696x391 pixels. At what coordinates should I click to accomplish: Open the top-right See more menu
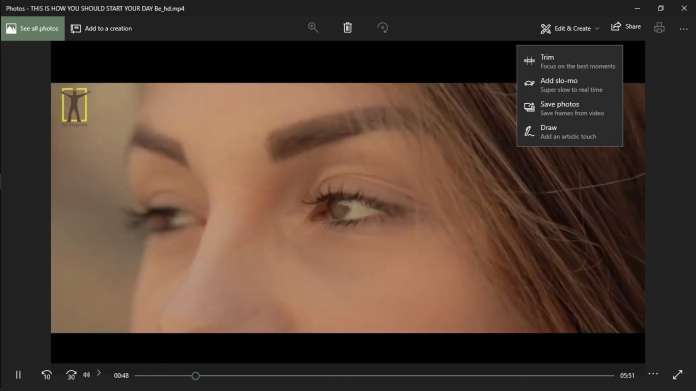tap(684, 29)
